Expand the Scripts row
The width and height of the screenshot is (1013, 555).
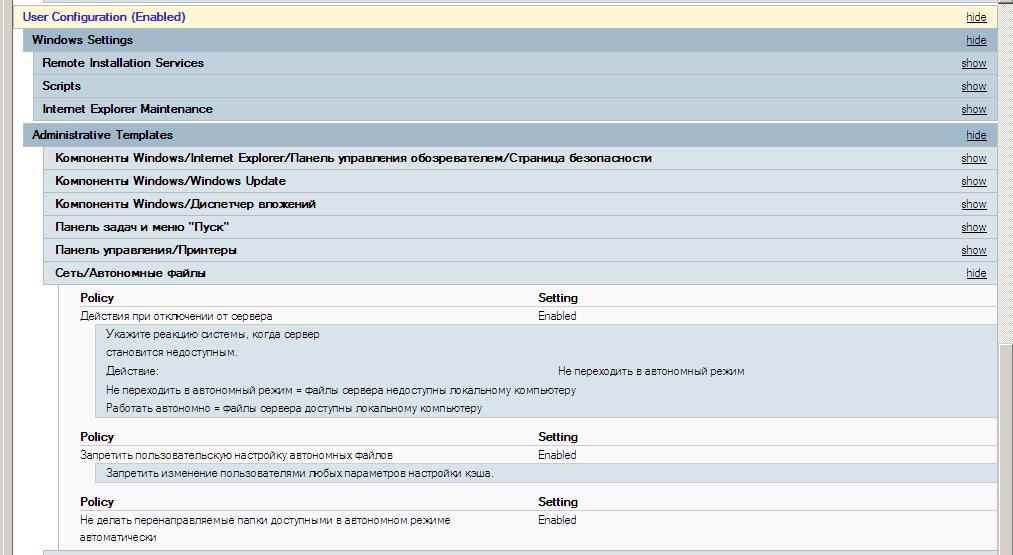click(515, 86)
